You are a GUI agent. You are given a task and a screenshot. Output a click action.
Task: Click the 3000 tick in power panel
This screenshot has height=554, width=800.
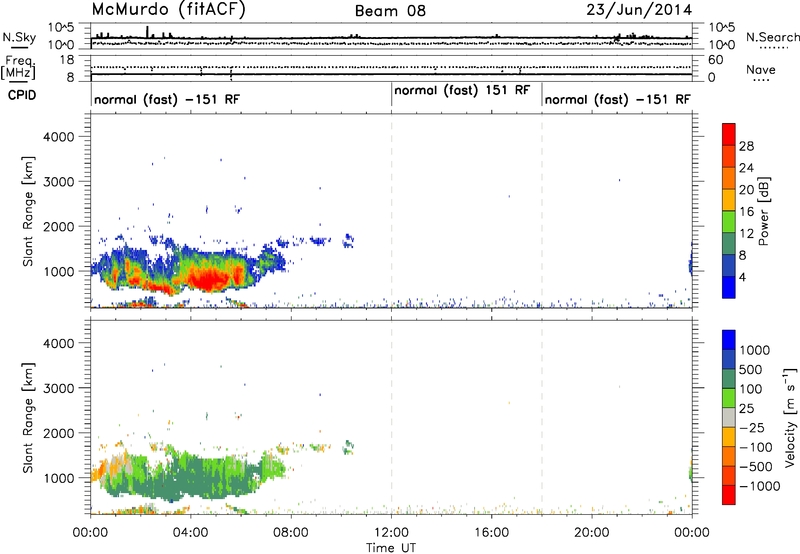58,182
